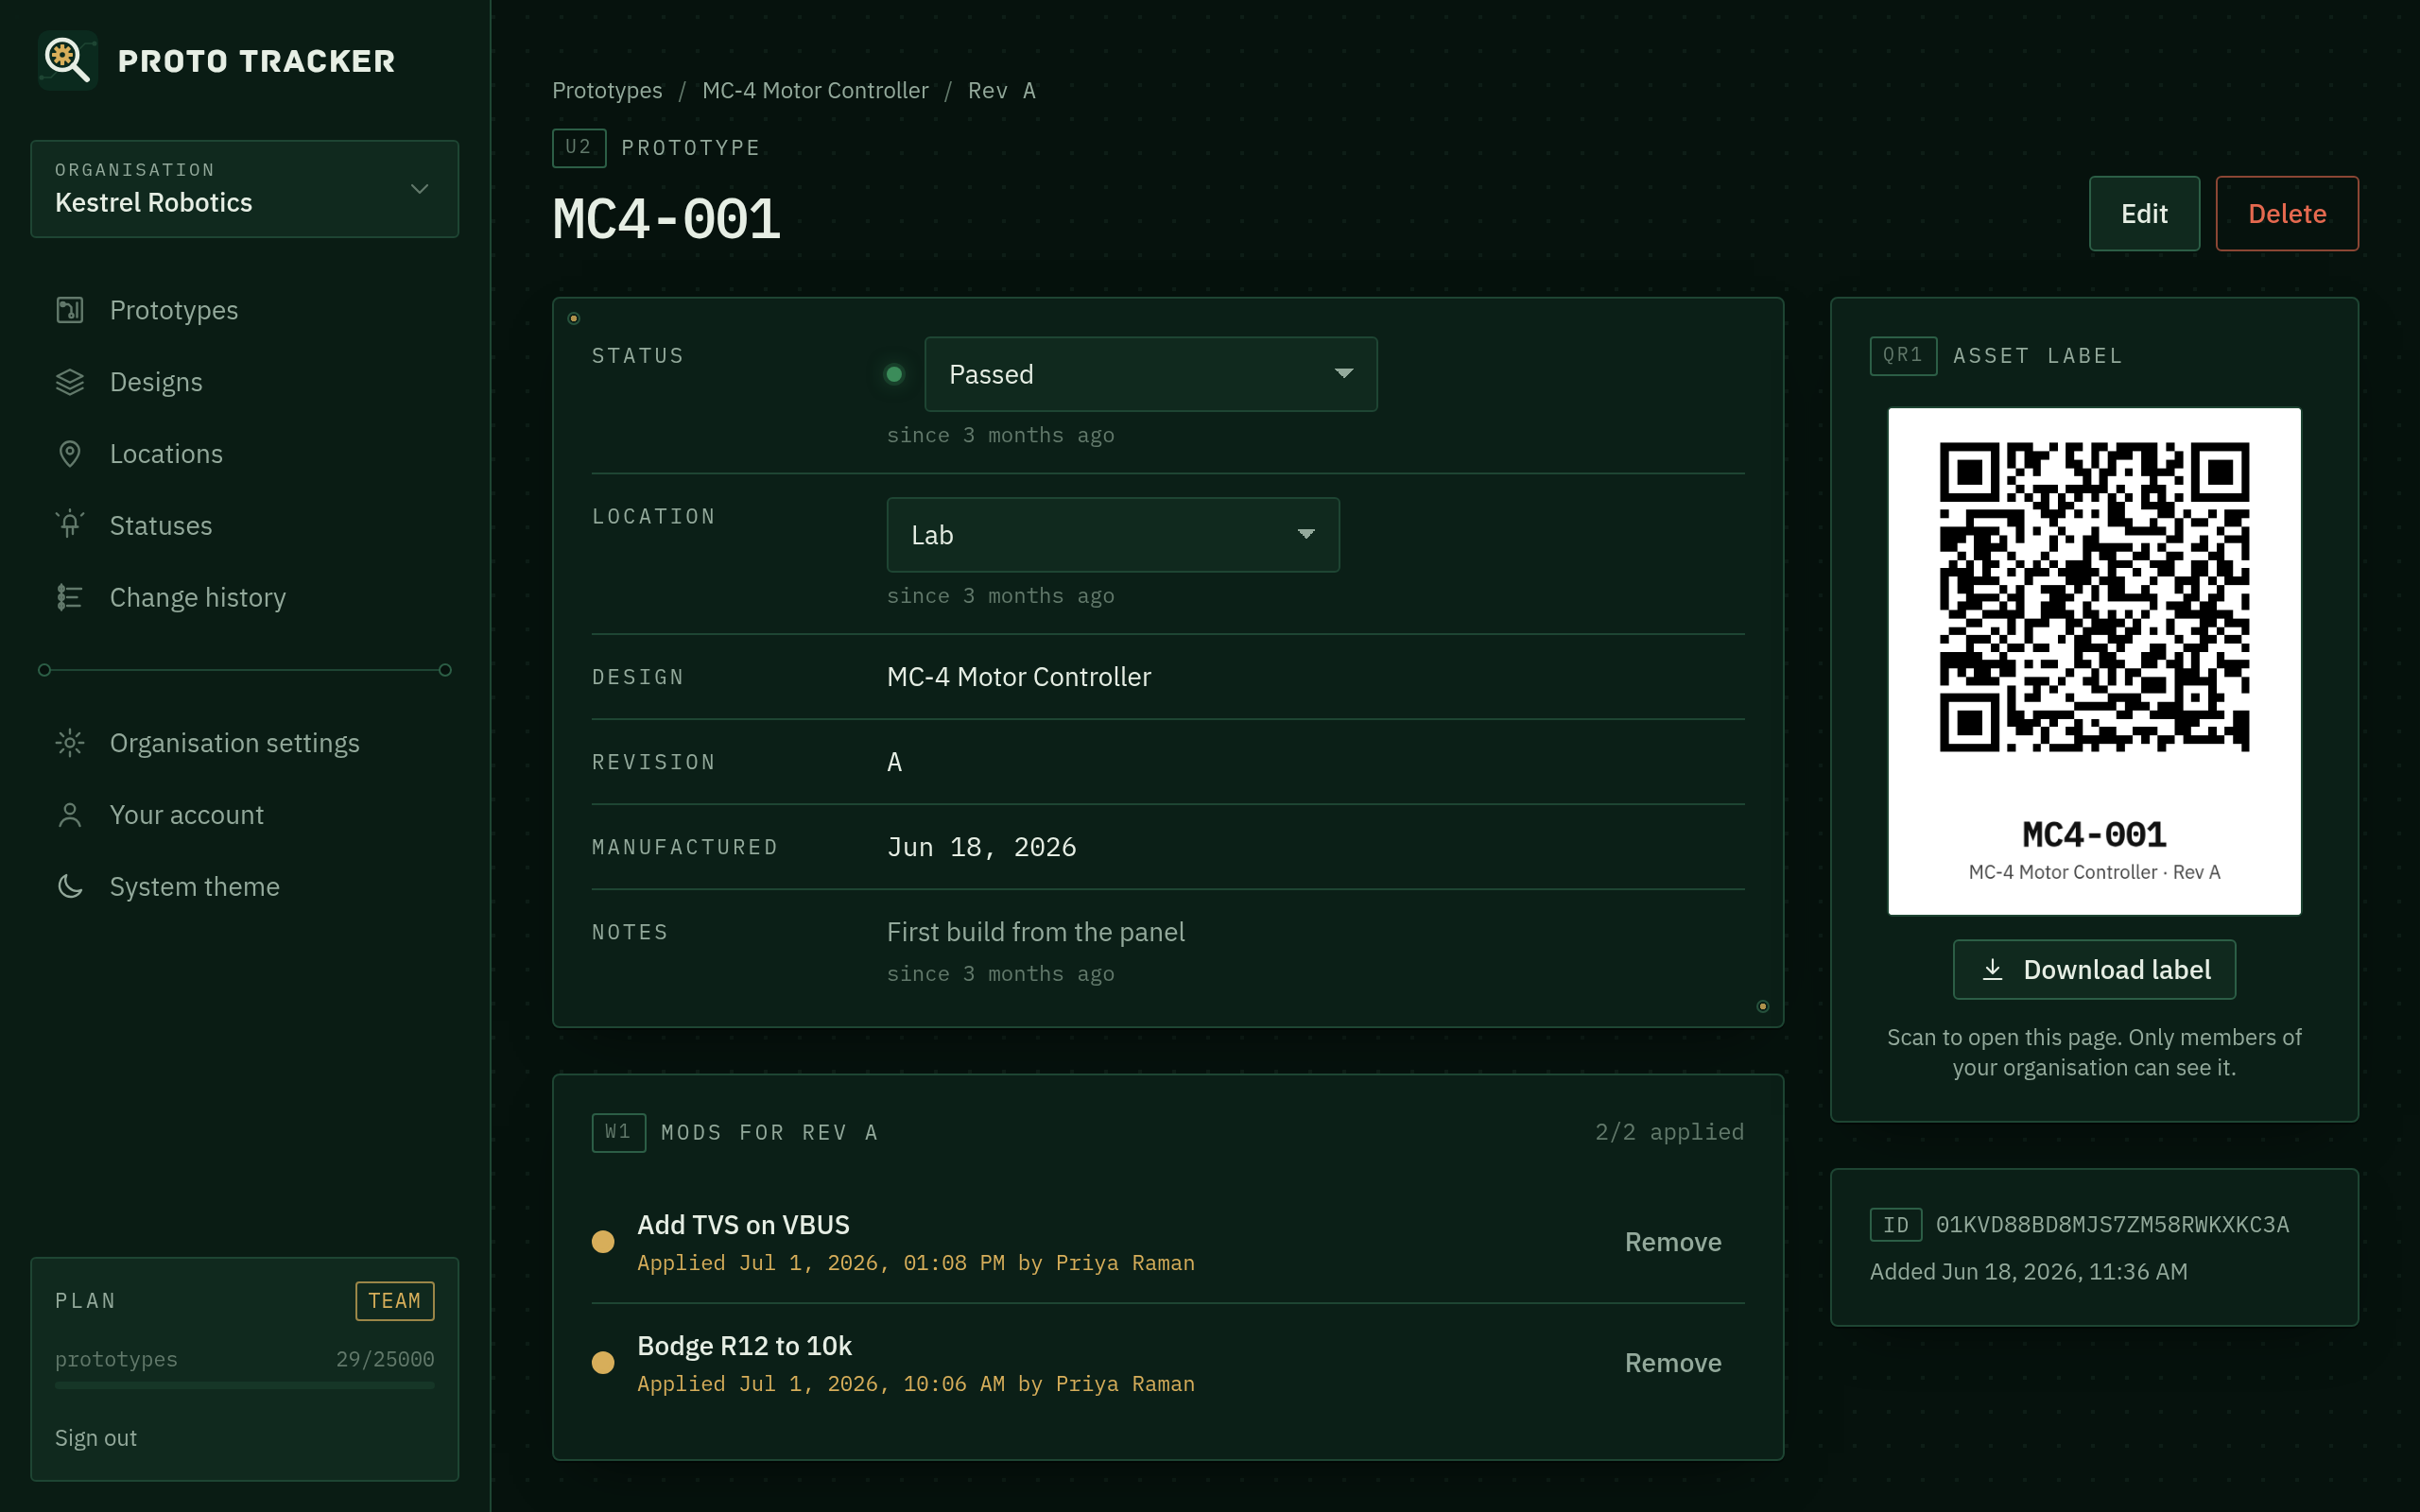Remove the Bodge R12 to 10k mod
This screenshot has width=2420, height=1512.
pyautogui.click(x=1673, y=1363)
